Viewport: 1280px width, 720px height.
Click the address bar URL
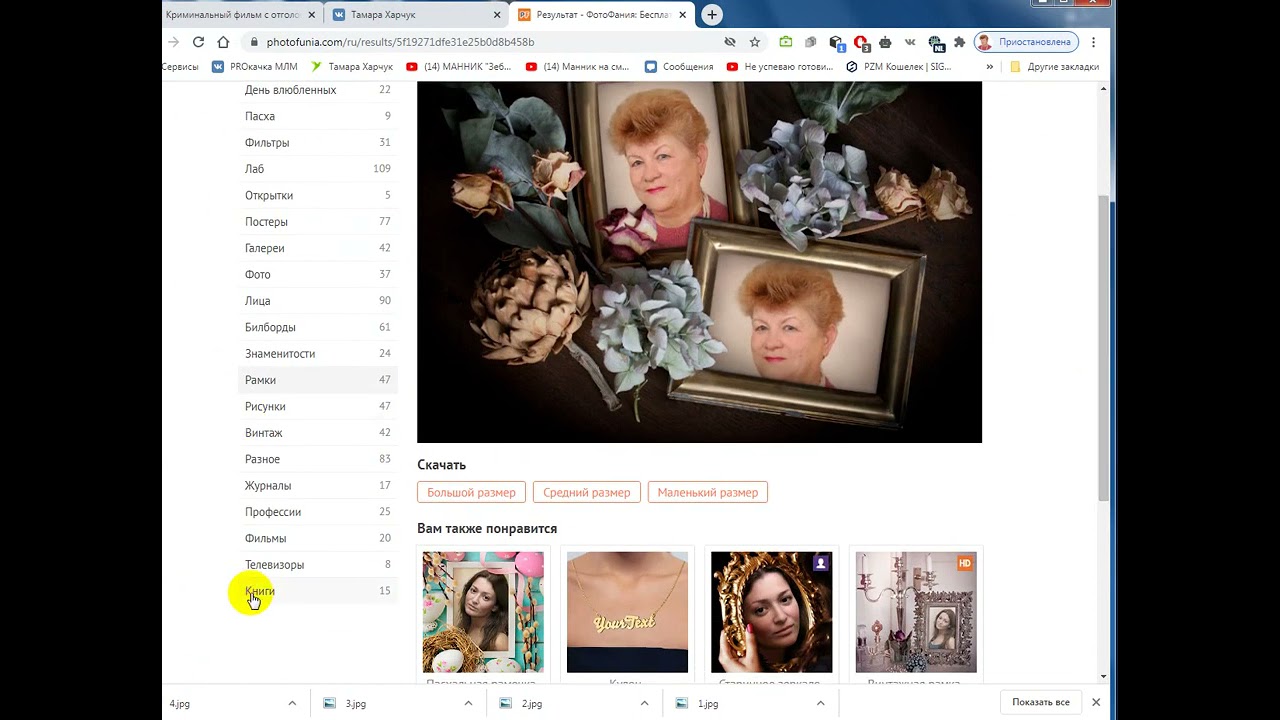click(x=400, y=42)
